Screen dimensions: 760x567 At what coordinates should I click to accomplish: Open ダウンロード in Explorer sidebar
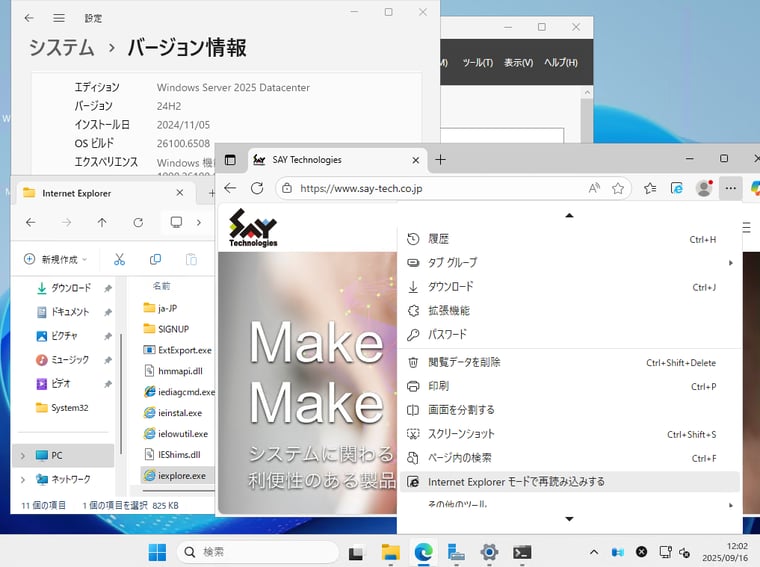coord(70,288)
